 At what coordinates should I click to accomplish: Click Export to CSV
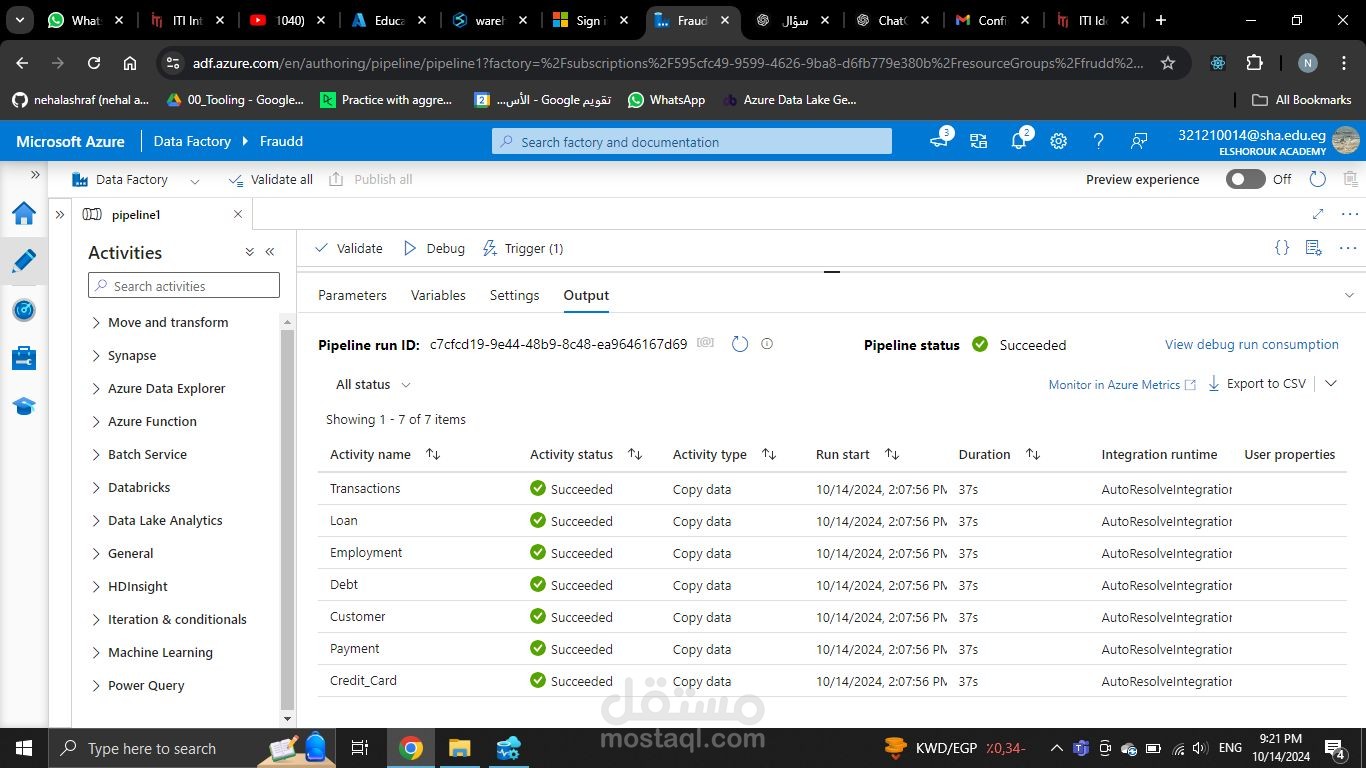tap(1257, 383)
